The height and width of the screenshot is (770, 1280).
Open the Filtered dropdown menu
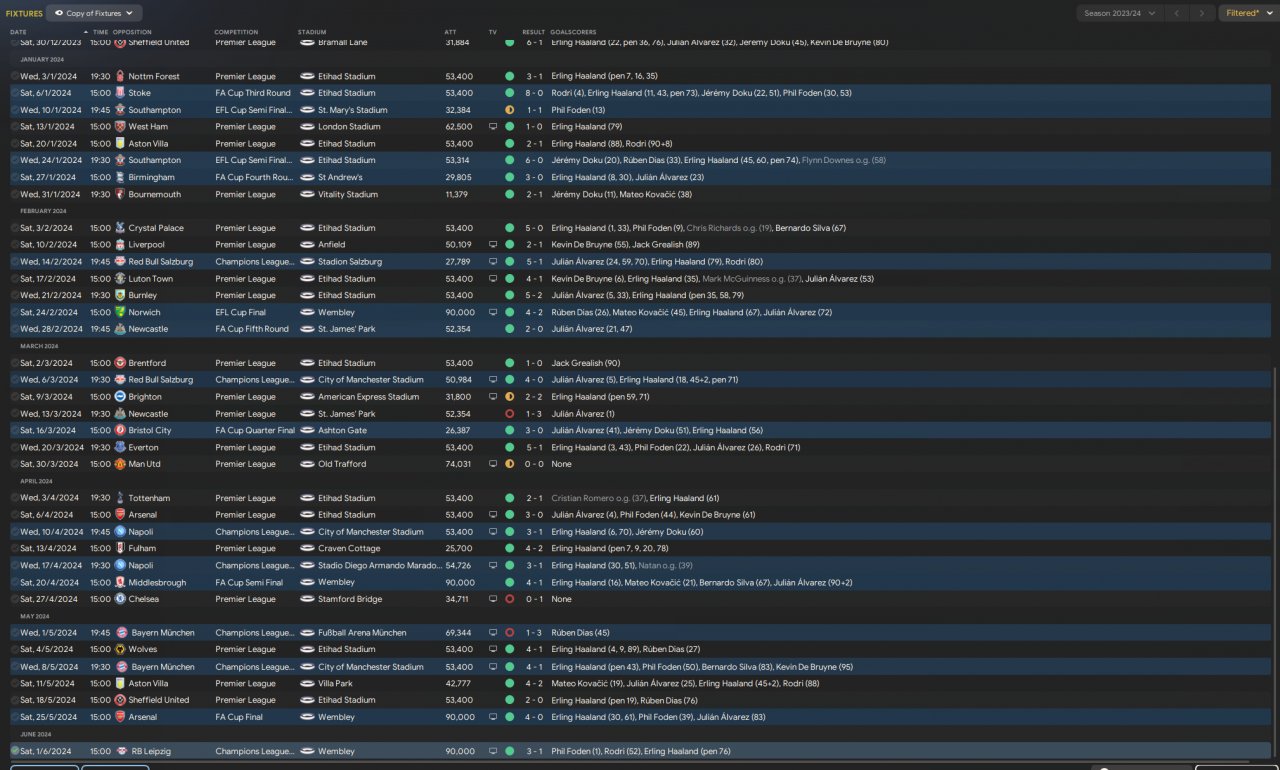click(1248, 13)
